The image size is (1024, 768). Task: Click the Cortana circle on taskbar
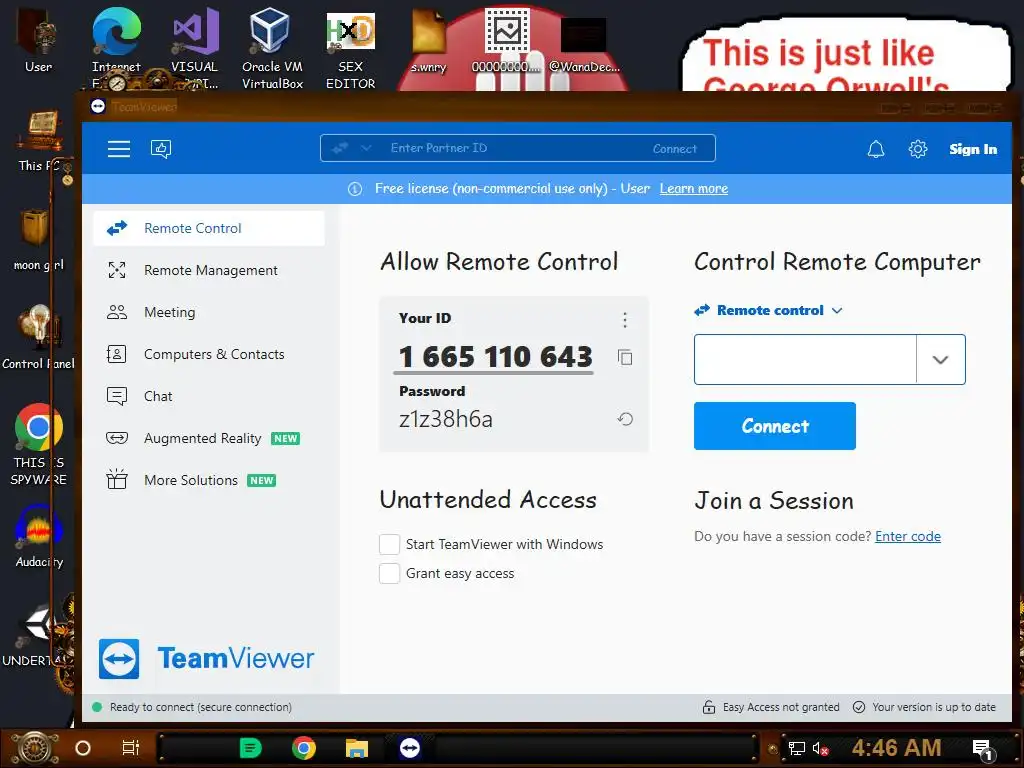[x=83, y=748]
